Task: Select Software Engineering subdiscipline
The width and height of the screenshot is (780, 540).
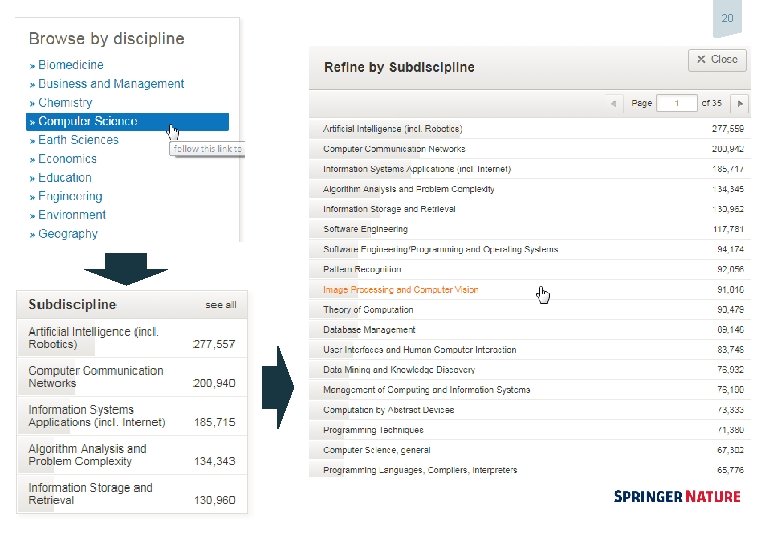Action: 365,229
